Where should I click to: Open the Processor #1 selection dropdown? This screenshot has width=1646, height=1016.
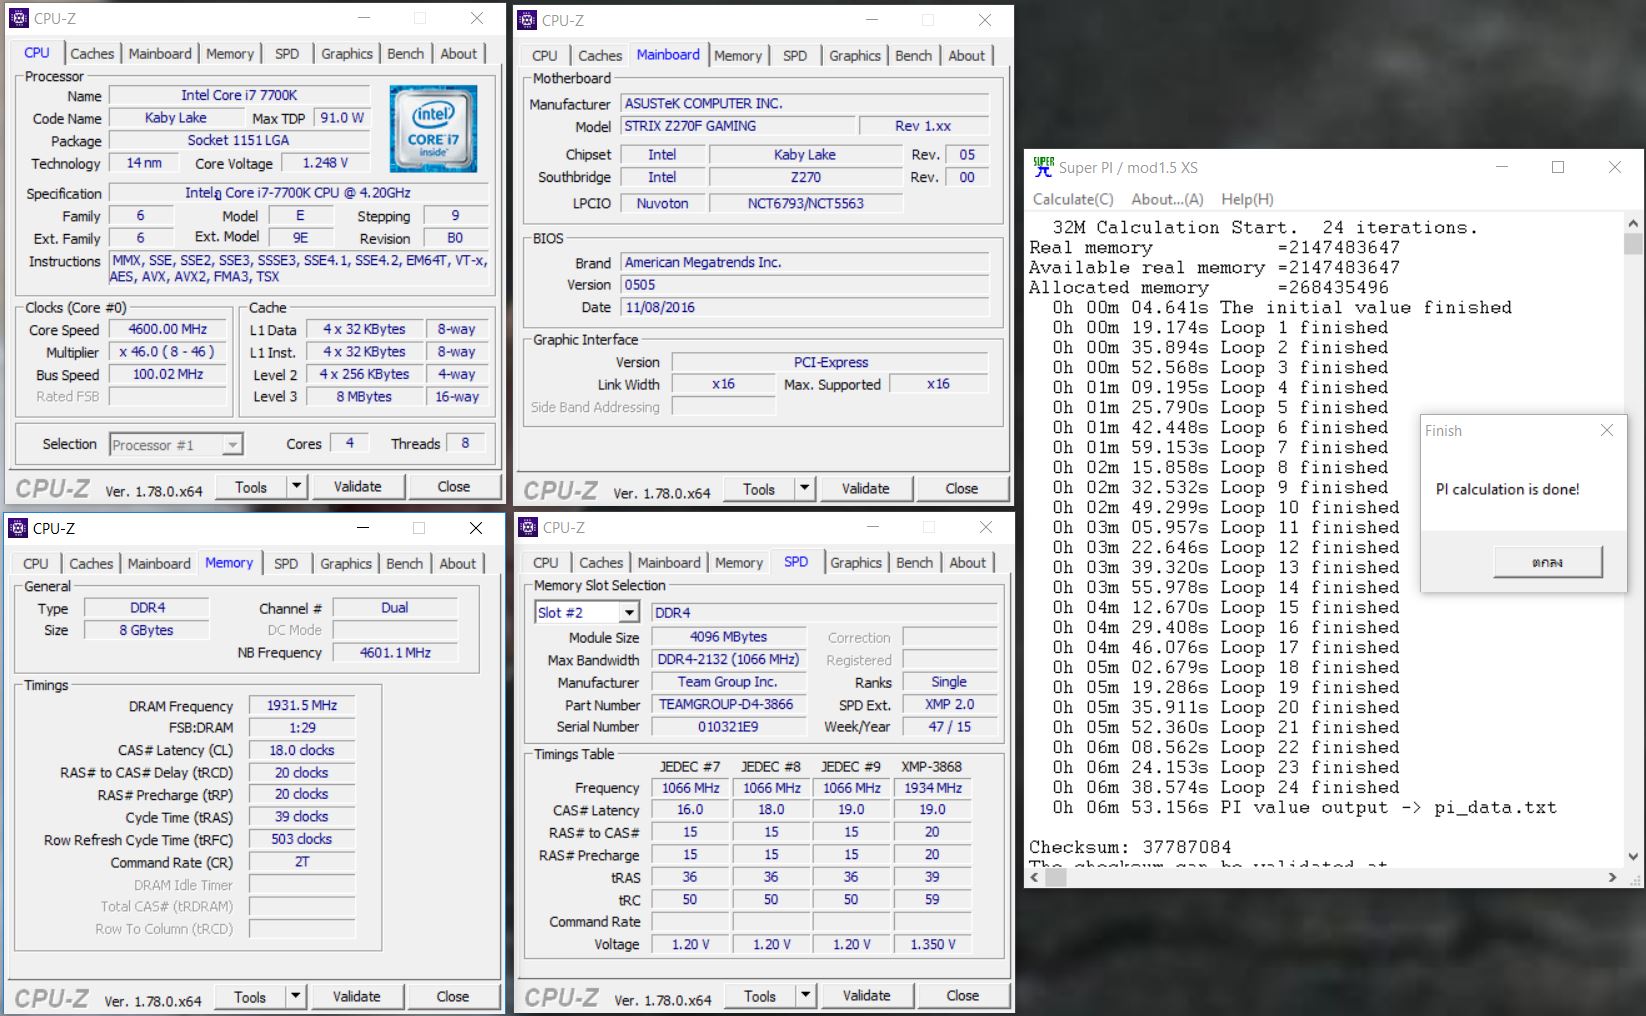(x=232, y=445)
